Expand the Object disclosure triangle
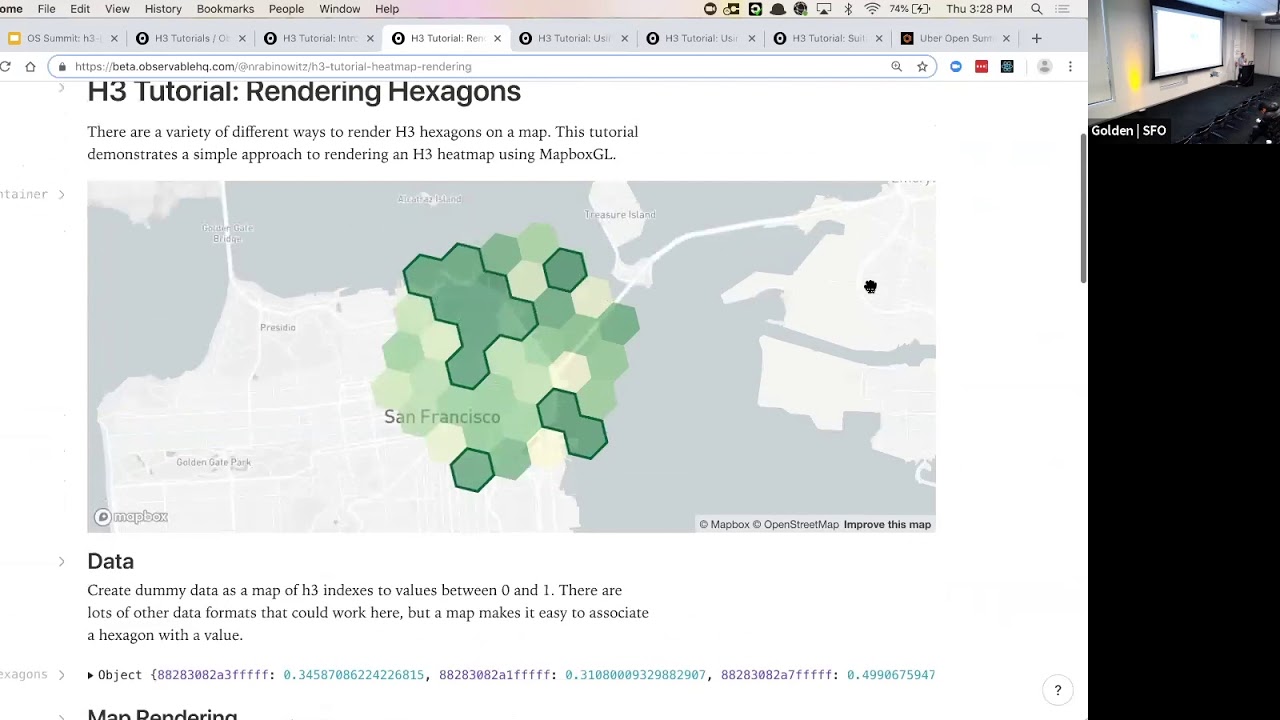1280x720 pixels. [91, 676]
